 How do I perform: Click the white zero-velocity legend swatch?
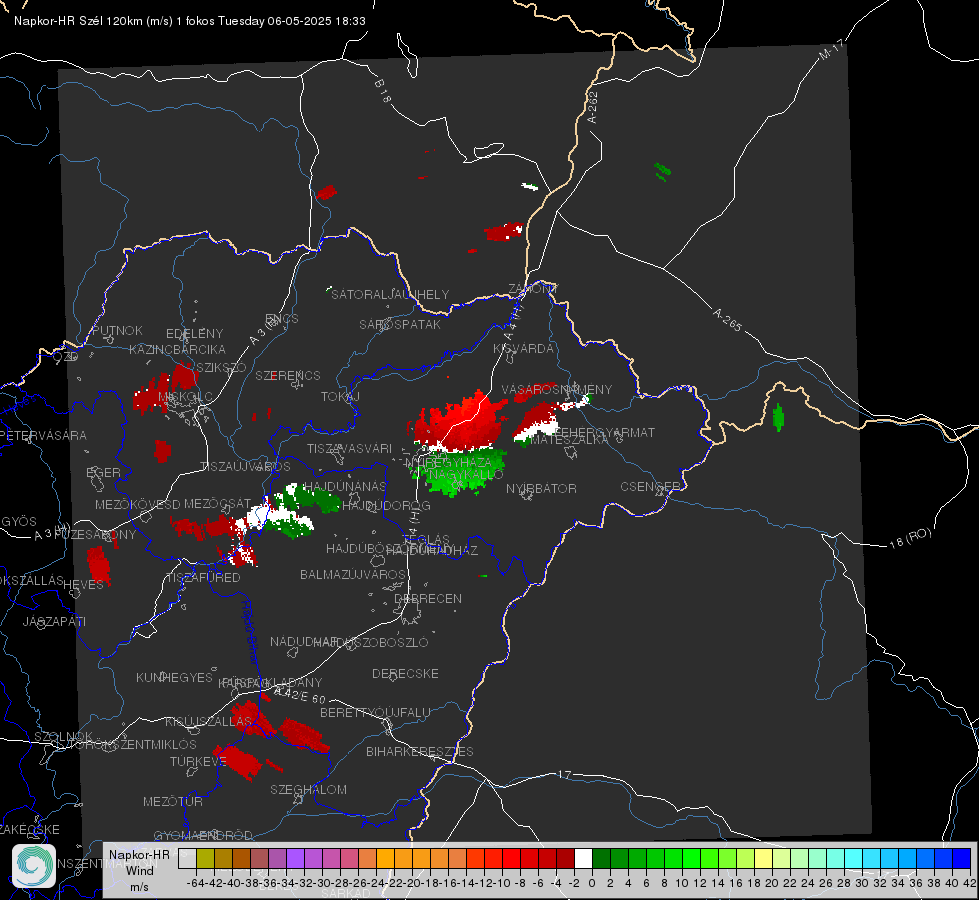[x=583, y=859]
